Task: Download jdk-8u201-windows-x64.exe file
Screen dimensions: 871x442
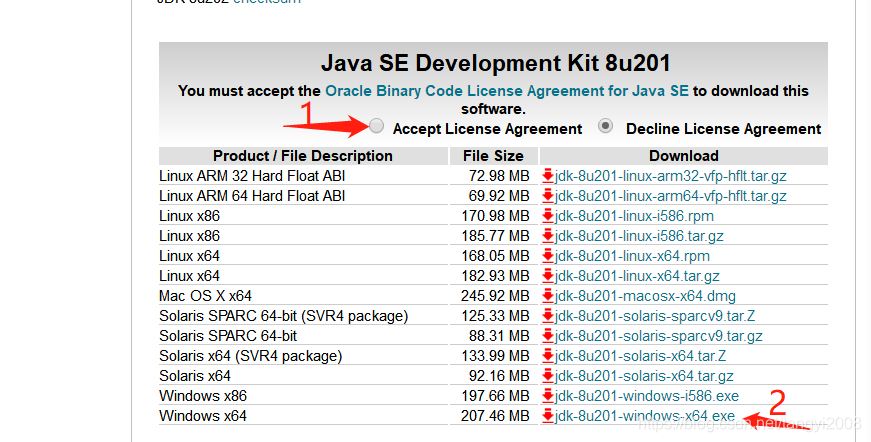Action: coord(644,416)
